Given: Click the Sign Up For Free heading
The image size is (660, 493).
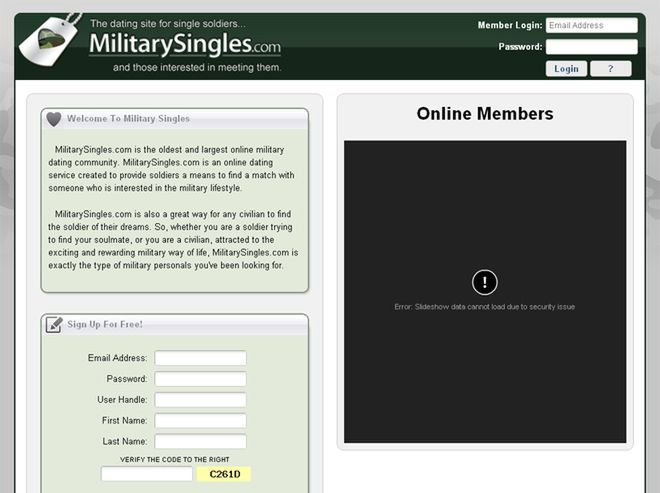Looking at the screenshot, I should (105, 324).
